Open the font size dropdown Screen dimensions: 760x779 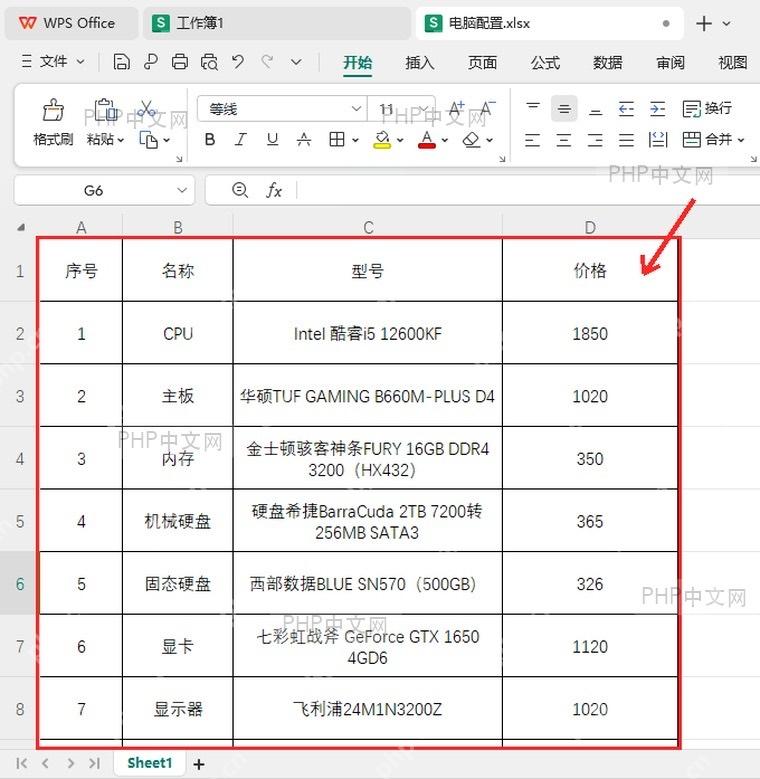pyautogui.click(x=423, y=108)
